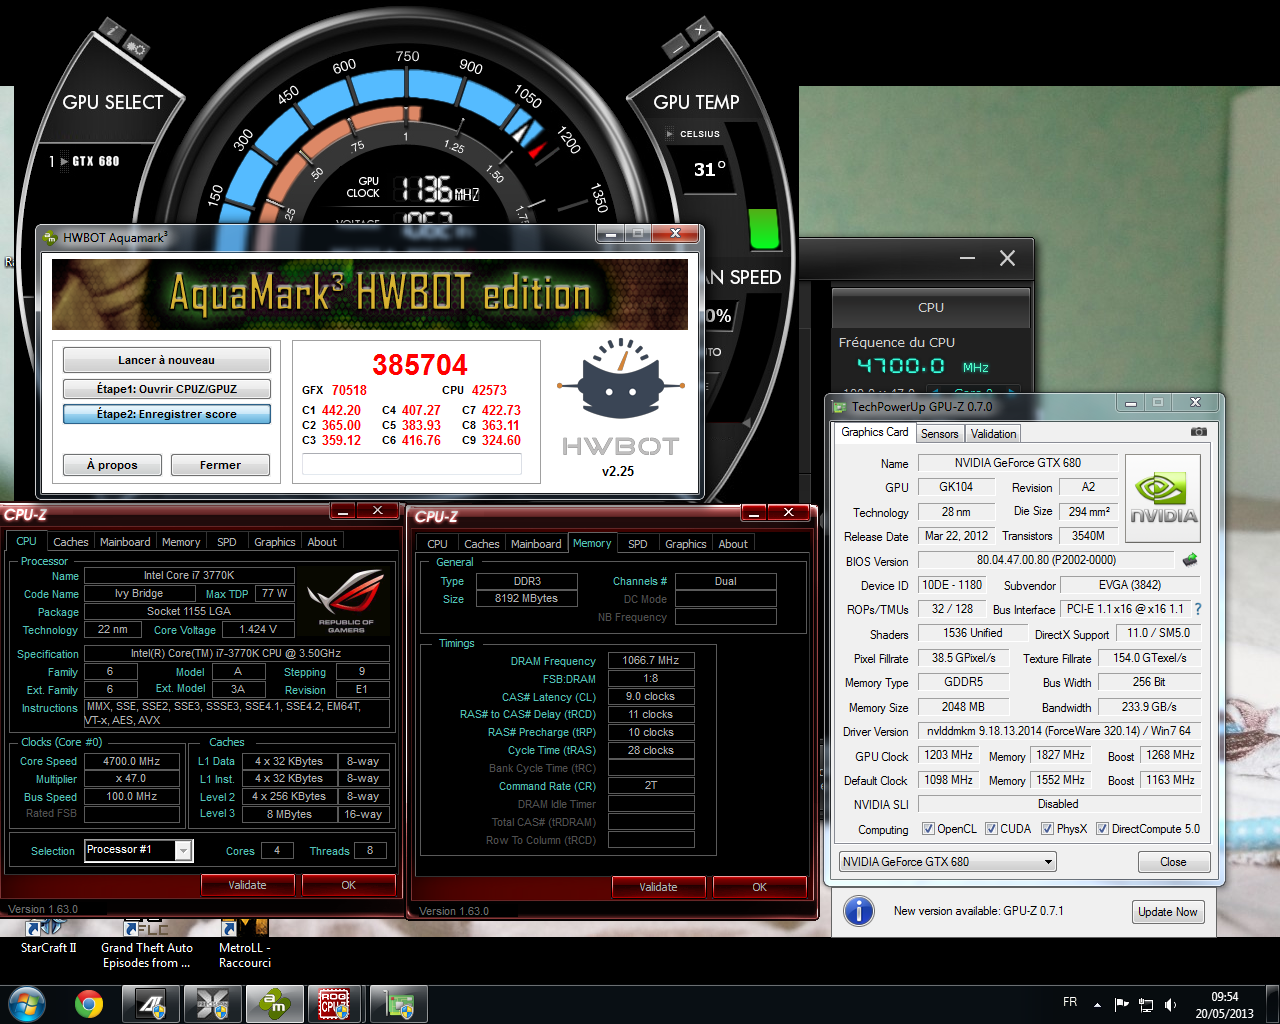Open SPD tab in memory CPU-Z window
The image size is (1280, 1024).
pos(638,544)
